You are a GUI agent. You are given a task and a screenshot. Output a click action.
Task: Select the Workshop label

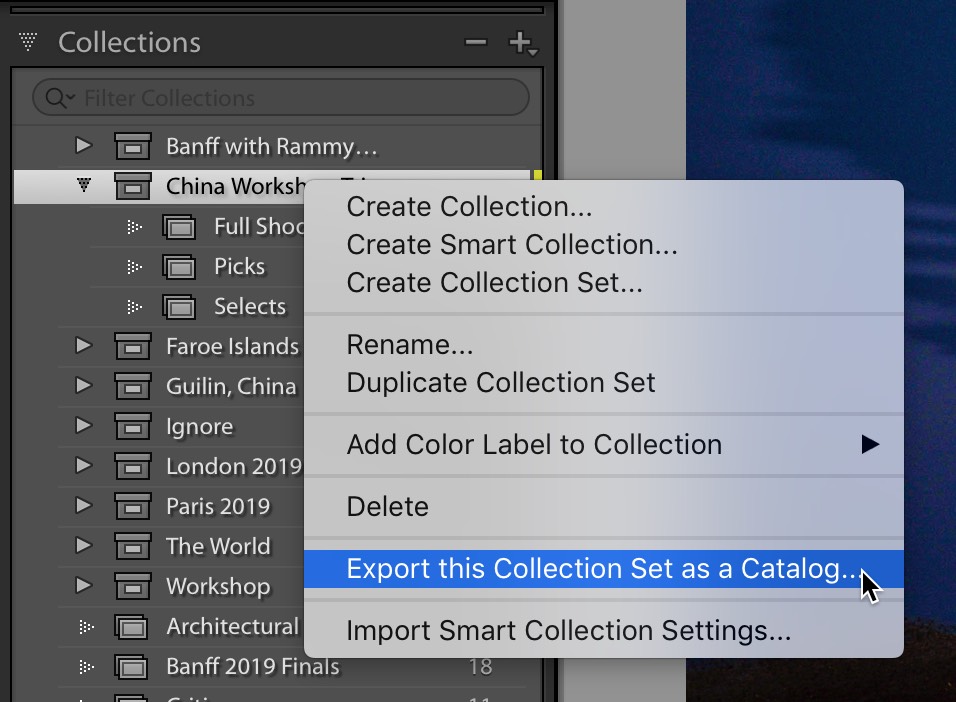click(218, 586)
